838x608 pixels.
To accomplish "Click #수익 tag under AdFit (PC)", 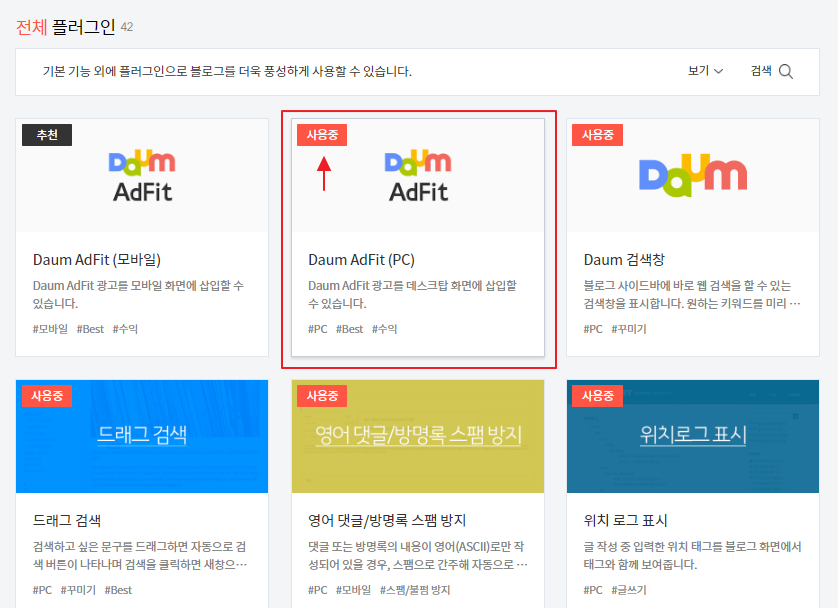I will (384, 329).
